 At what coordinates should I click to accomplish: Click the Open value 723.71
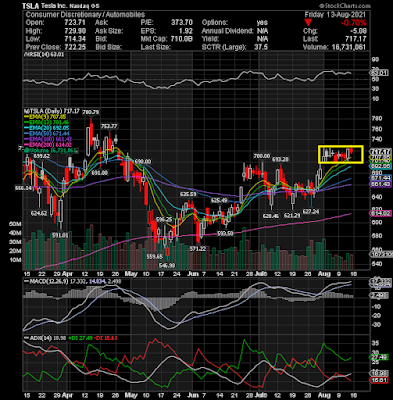tap(75, 23)
